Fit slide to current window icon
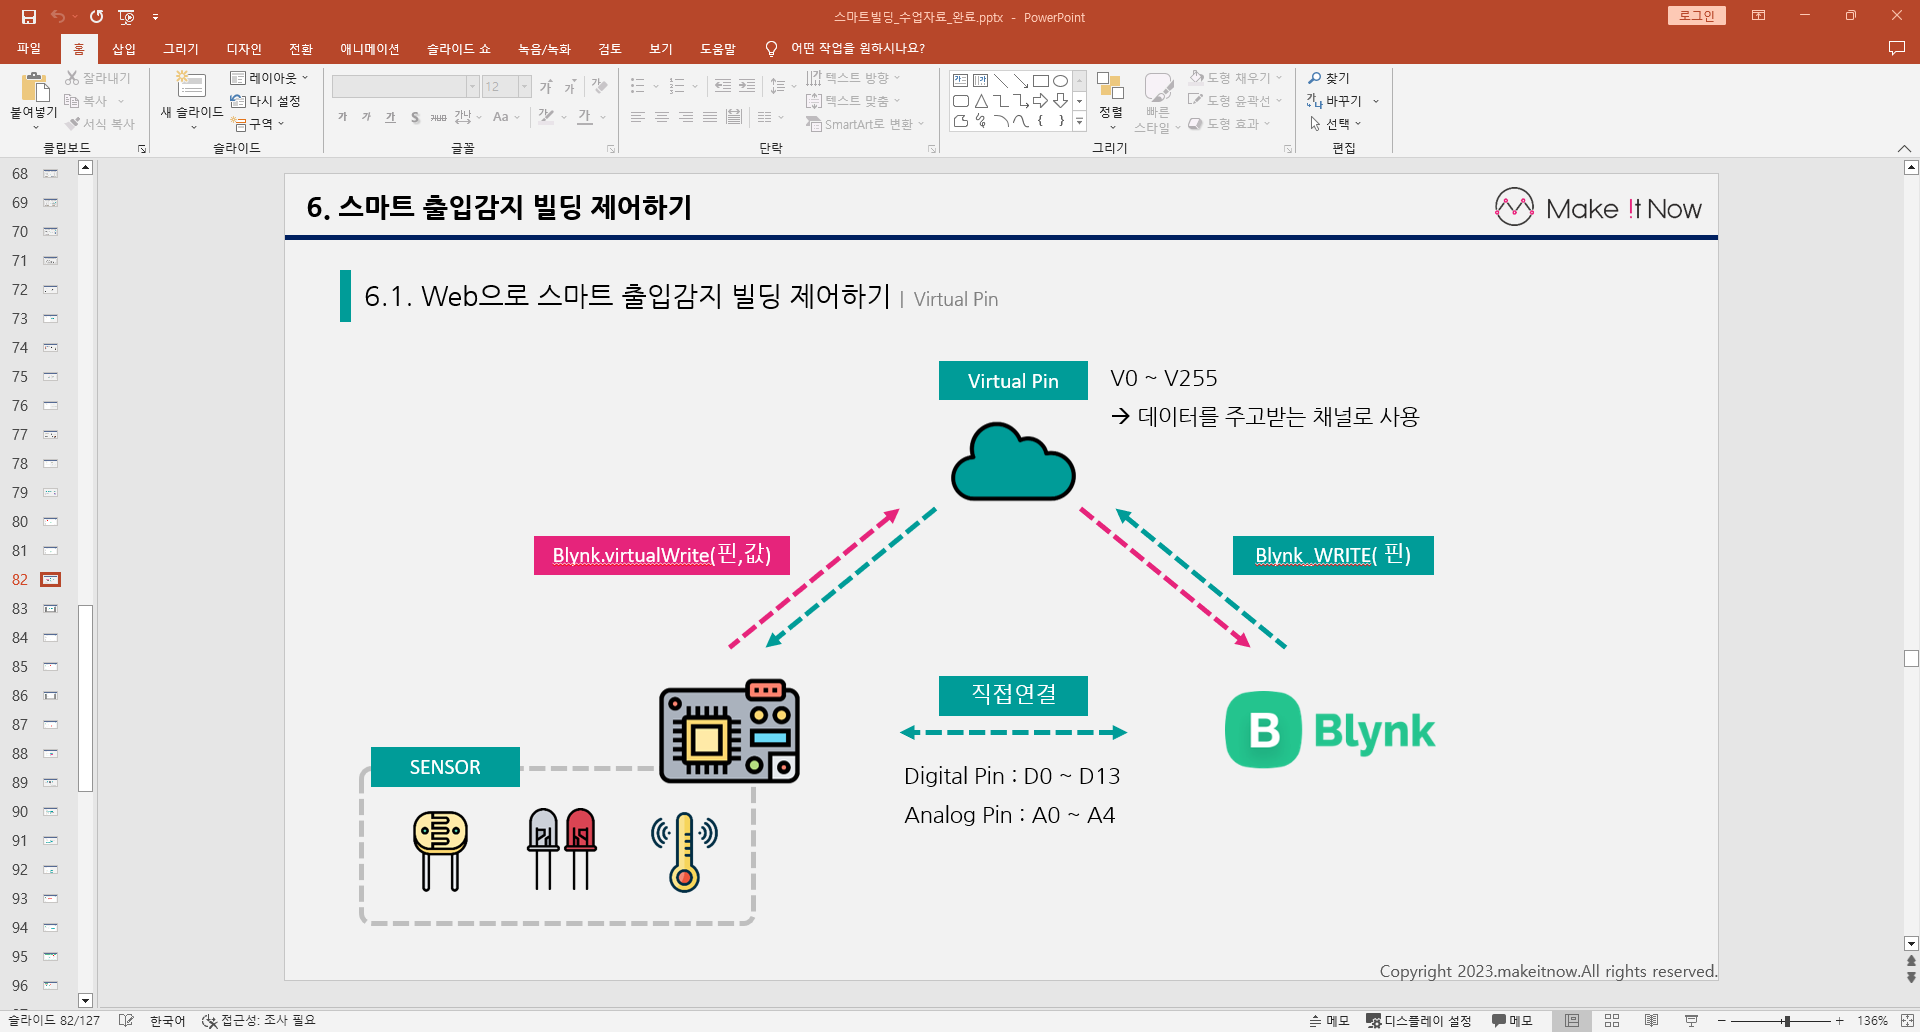Viewport: 1920px width, 1032px height. (1907, 1021)
